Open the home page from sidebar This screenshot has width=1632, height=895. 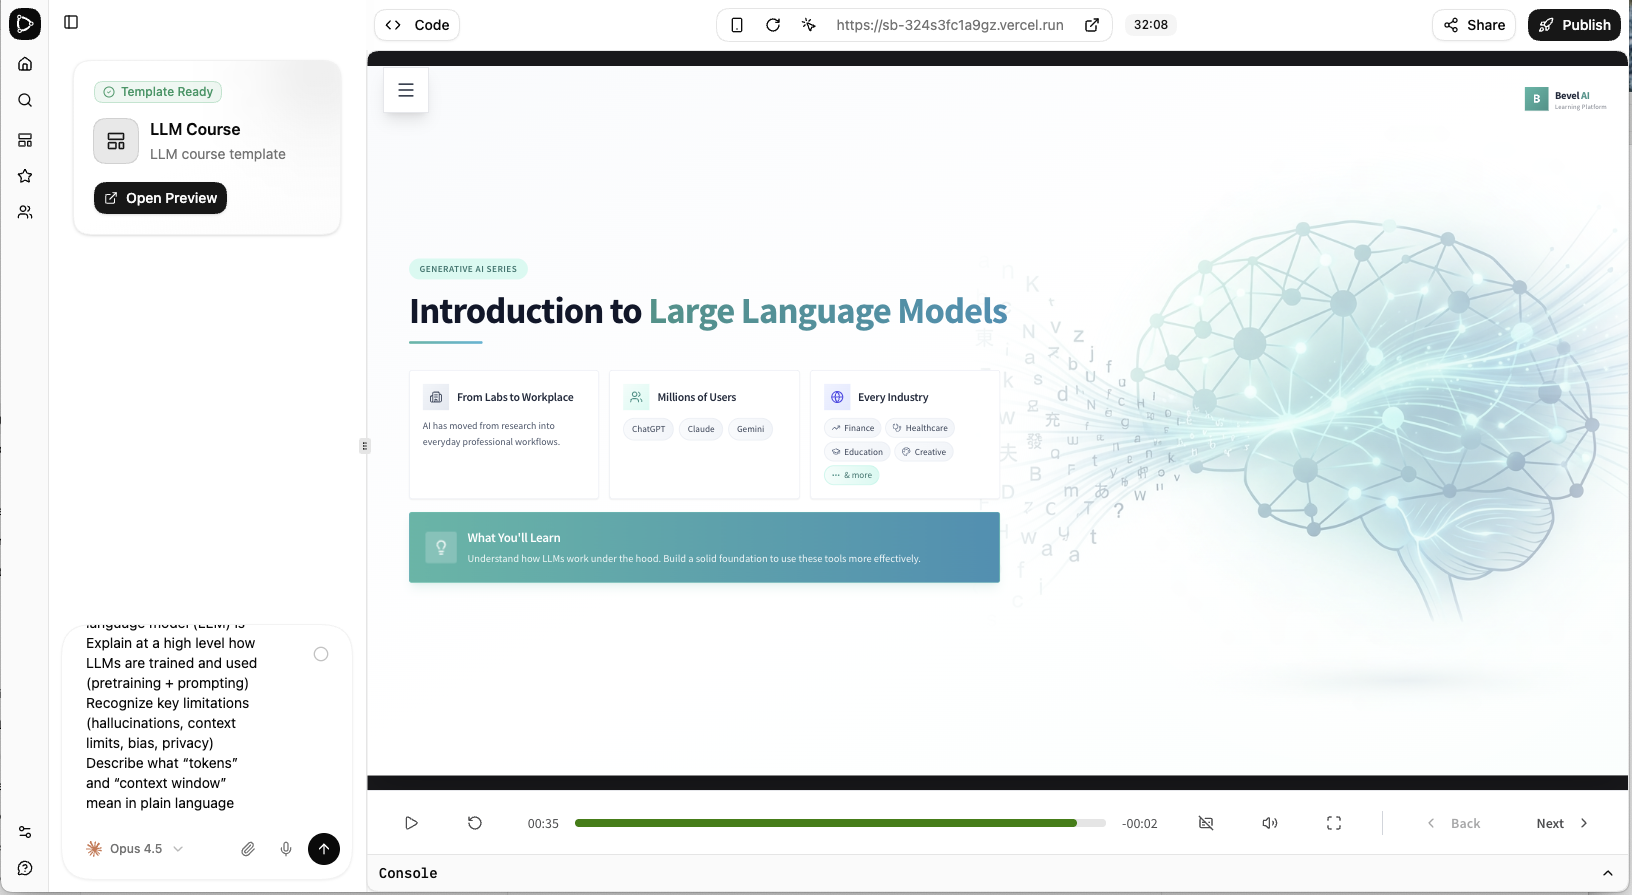click(25, 64)
